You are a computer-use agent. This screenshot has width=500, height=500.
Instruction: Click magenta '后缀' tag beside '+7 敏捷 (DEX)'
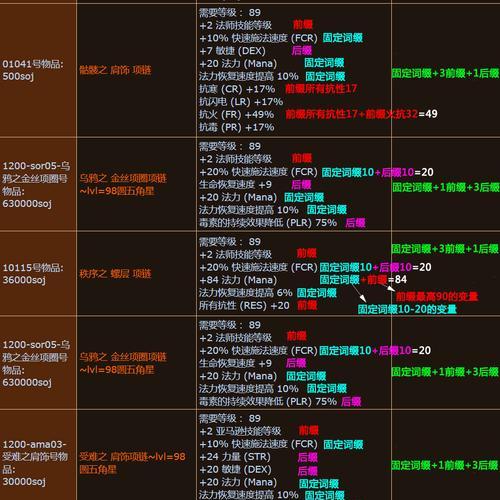[x=302, y=51]
